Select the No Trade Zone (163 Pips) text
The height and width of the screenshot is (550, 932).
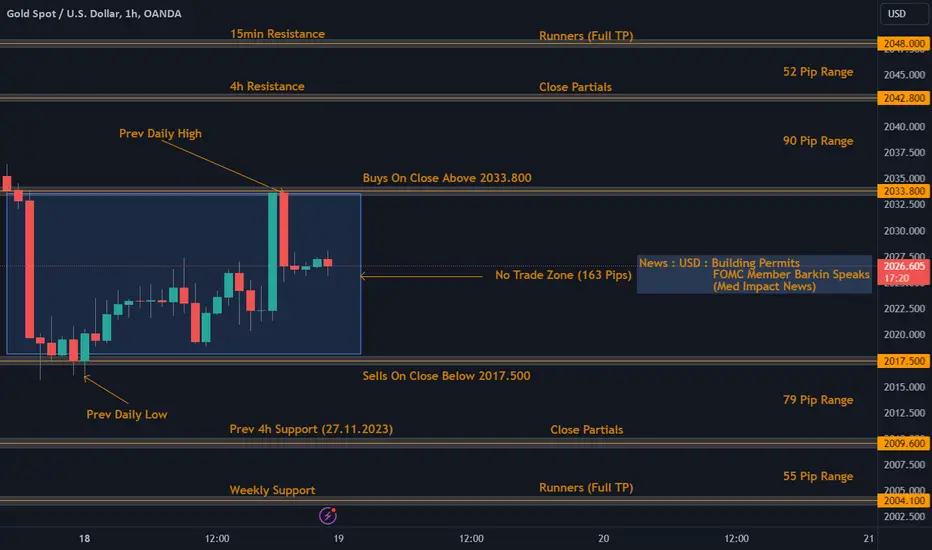tap(563, 275)
